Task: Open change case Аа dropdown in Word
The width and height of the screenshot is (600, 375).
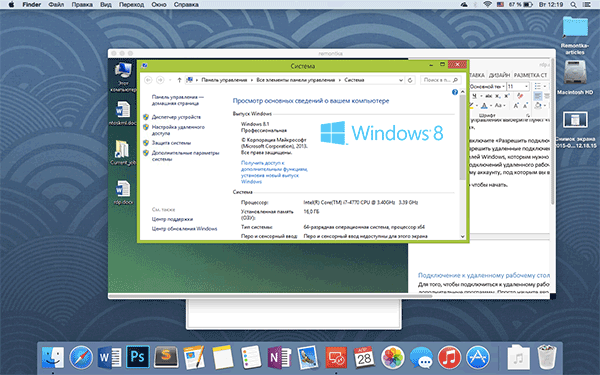Action: (x=500, y=106)
